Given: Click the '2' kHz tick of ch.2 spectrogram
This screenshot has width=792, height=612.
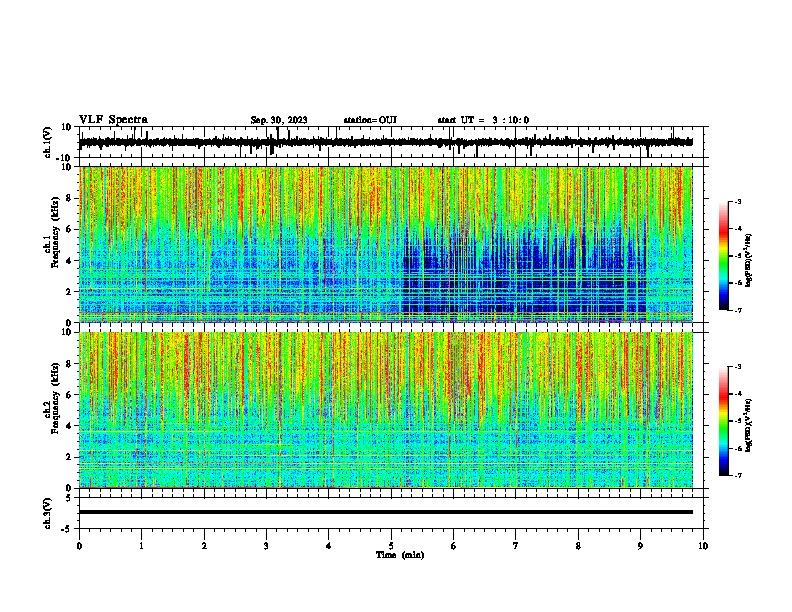Looking at the screenshot, I should [69, 457].
